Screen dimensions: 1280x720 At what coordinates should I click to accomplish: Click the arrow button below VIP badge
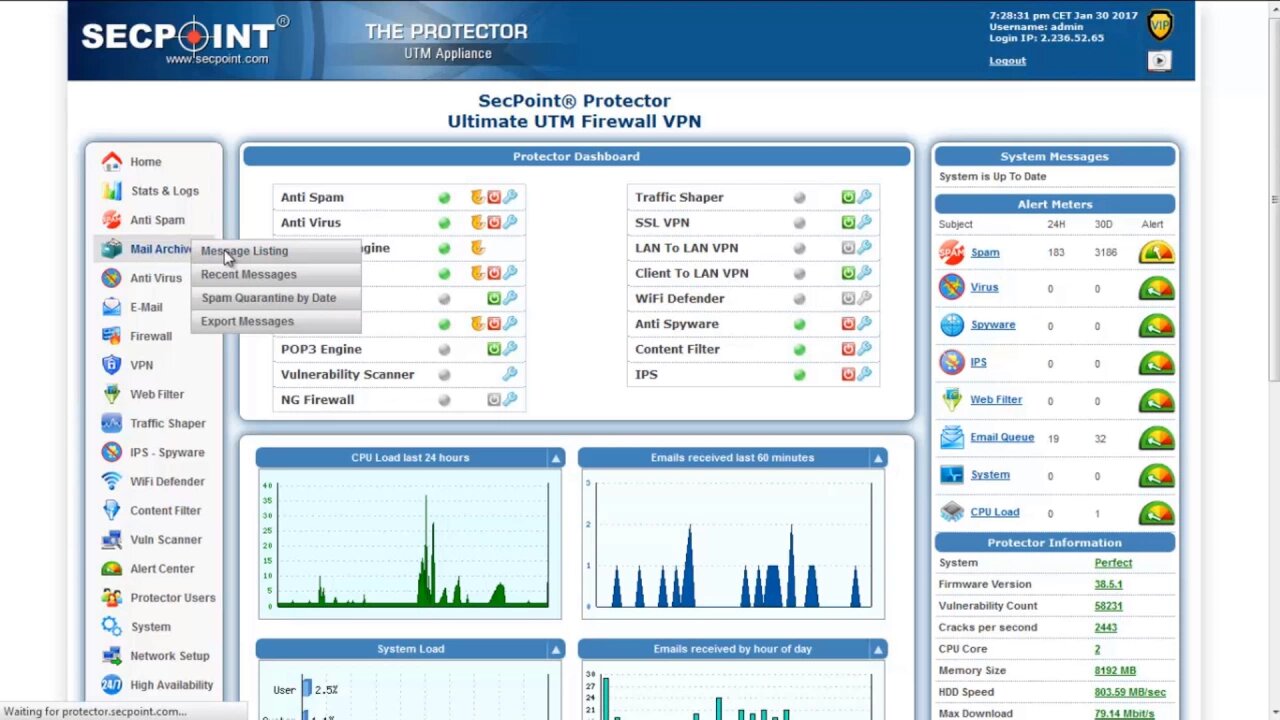1159,61
